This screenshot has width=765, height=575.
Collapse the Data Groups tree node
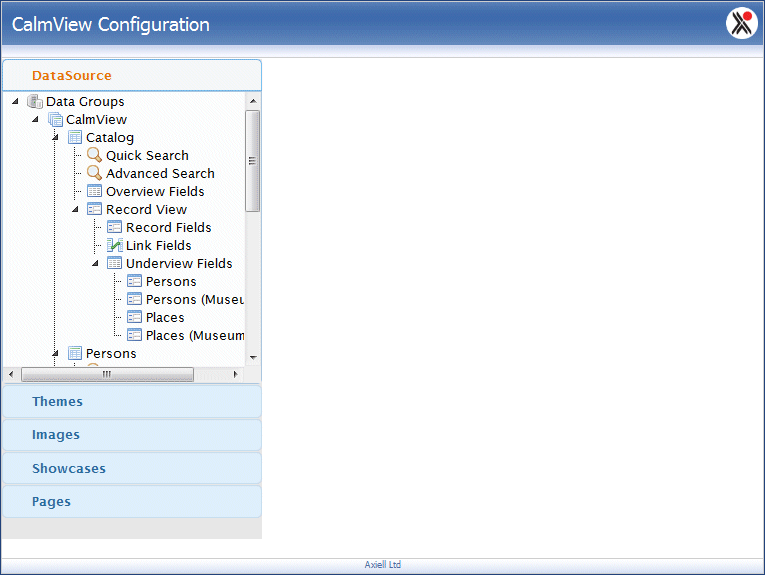click(x=15, y=101)
